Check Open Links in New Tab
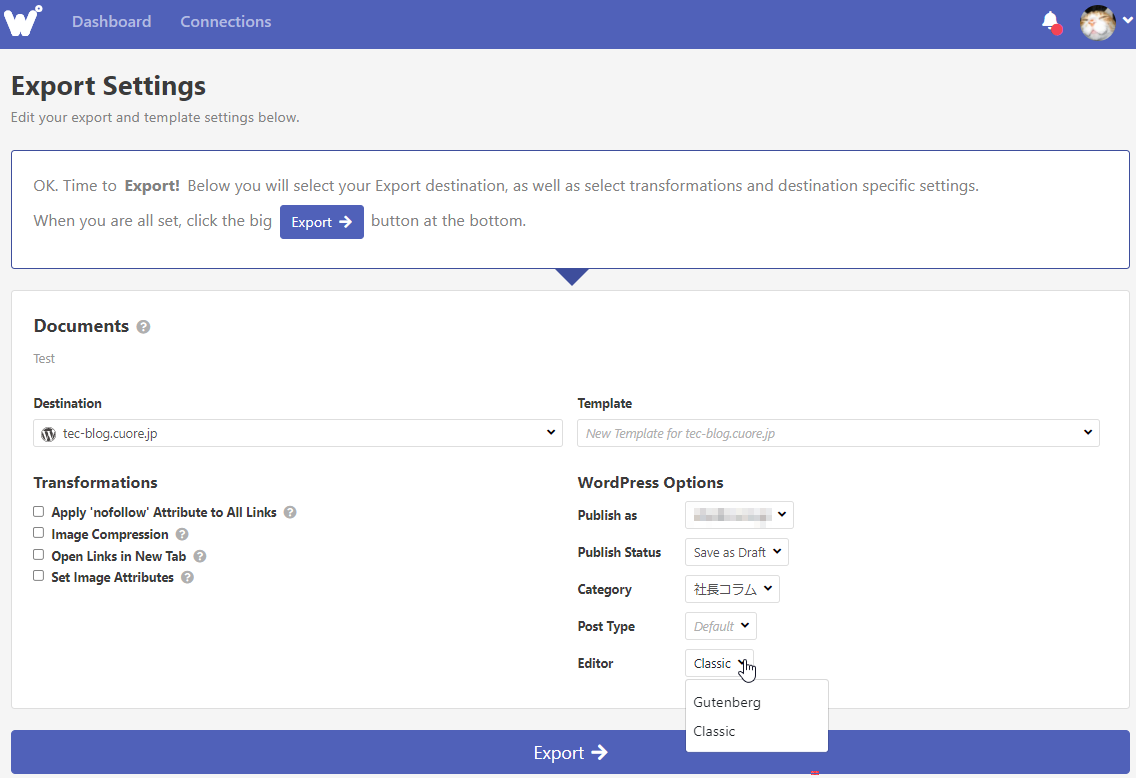Screen dimensions: 1136x778 click(x=39, y=554)
